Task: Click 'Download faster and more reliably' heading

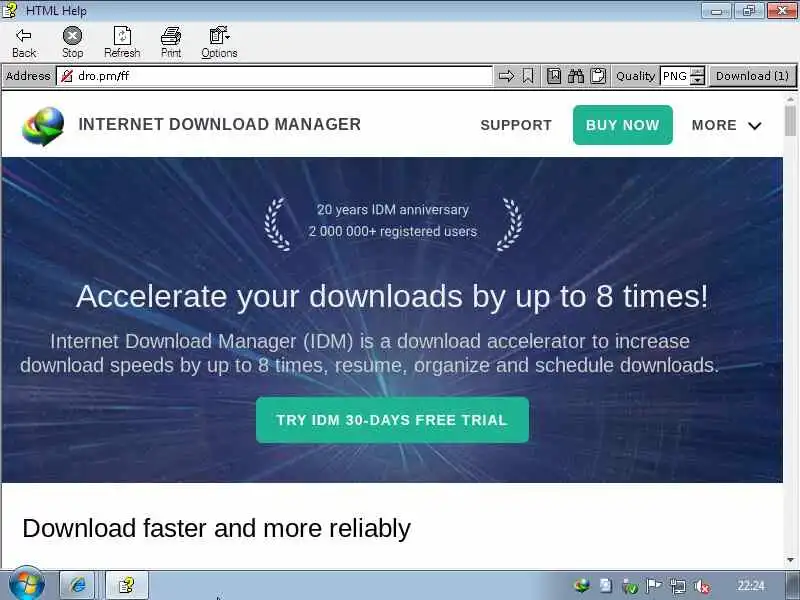Action: pos(216,529)
